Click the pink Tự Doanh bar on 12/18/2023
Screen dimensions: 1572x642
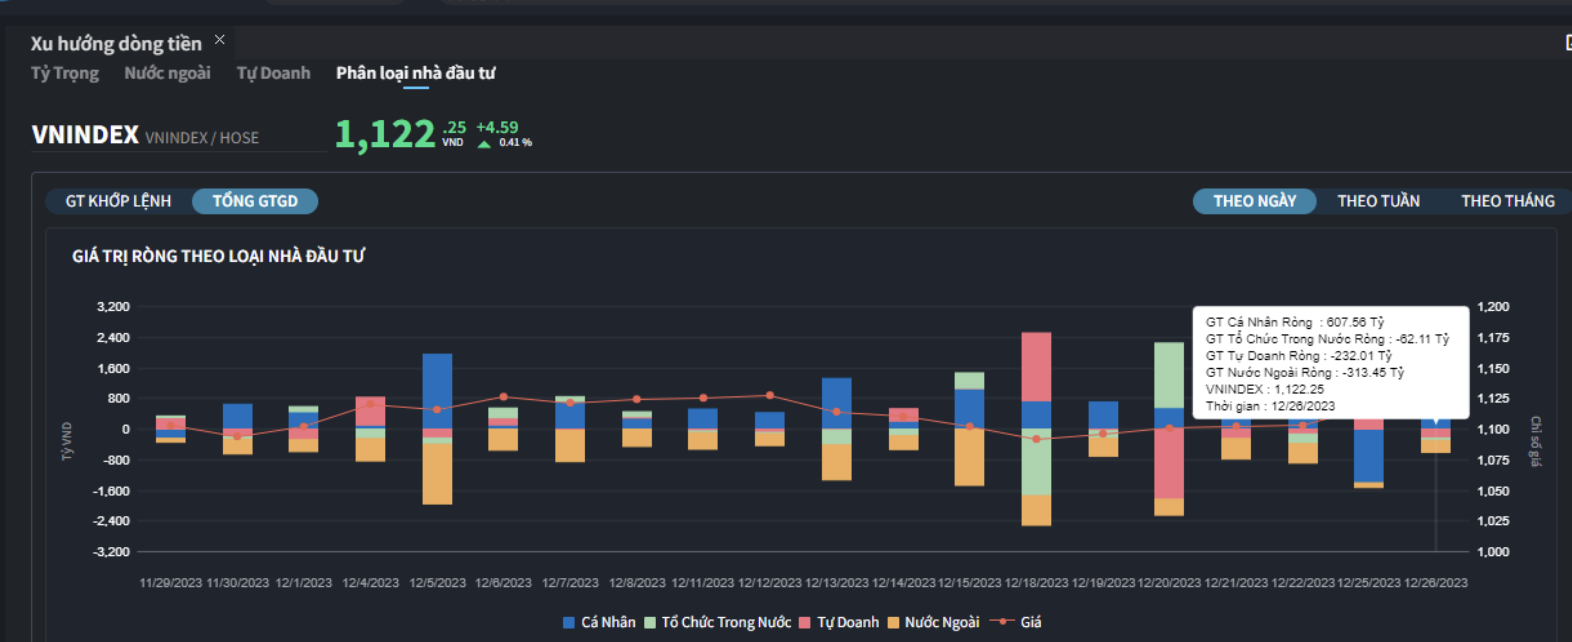[1036, 366]
